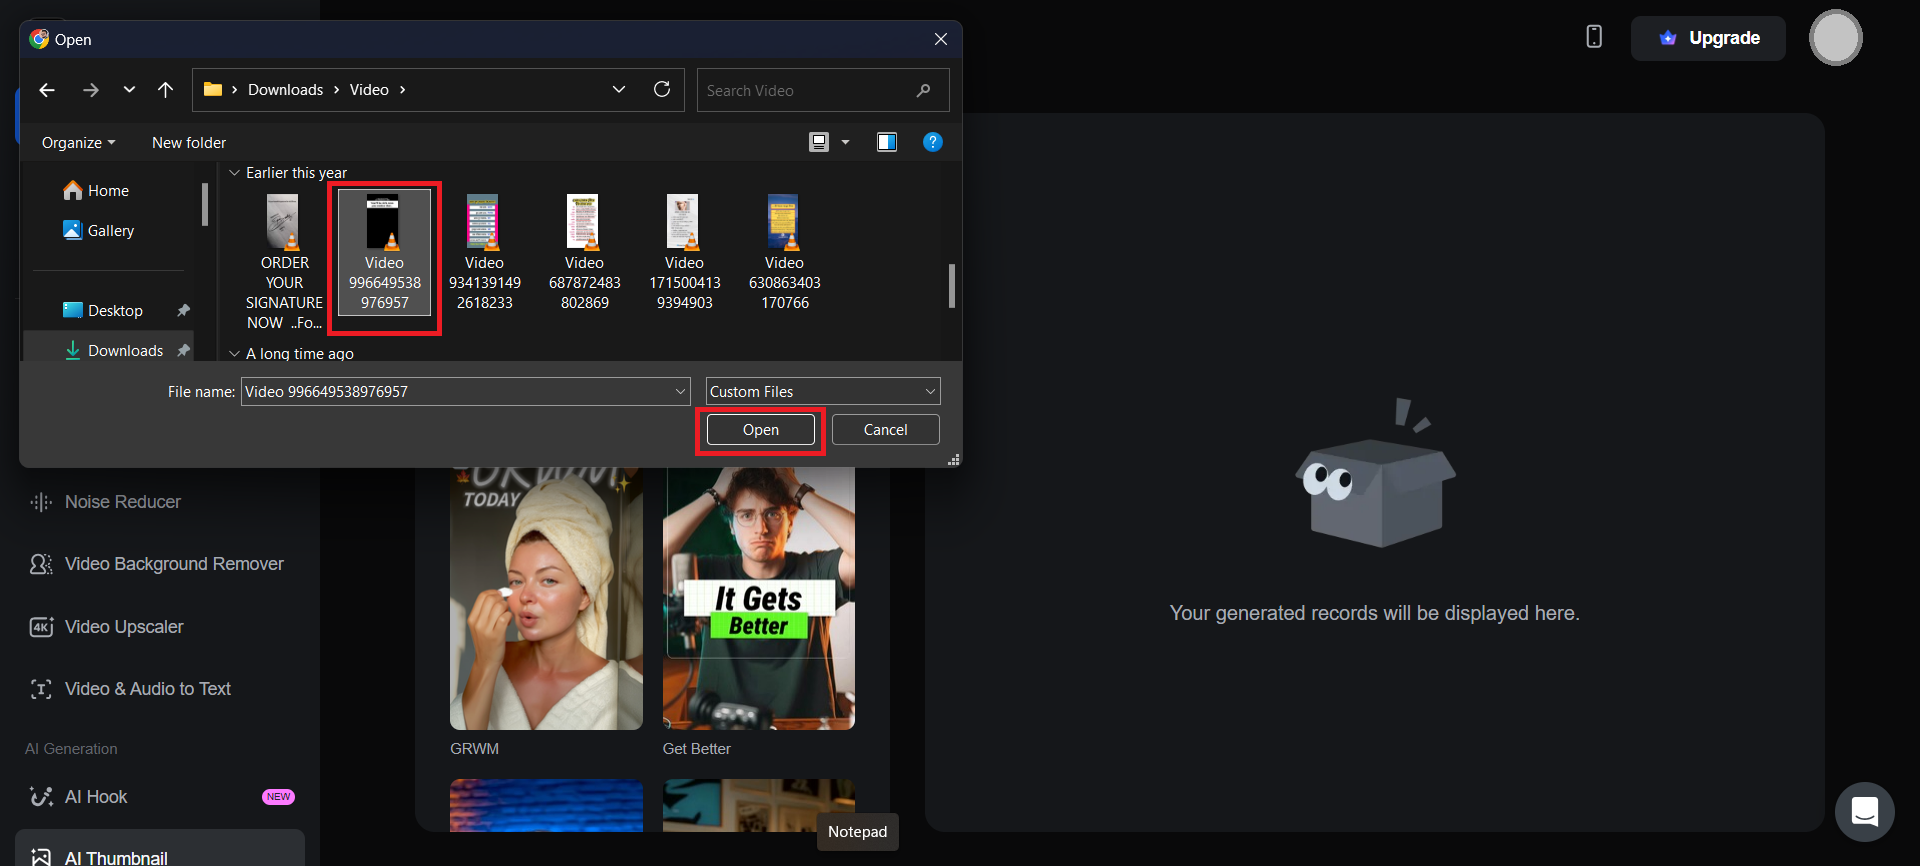
Task: Toggle the preview pane icon
Action: [887, 142]
